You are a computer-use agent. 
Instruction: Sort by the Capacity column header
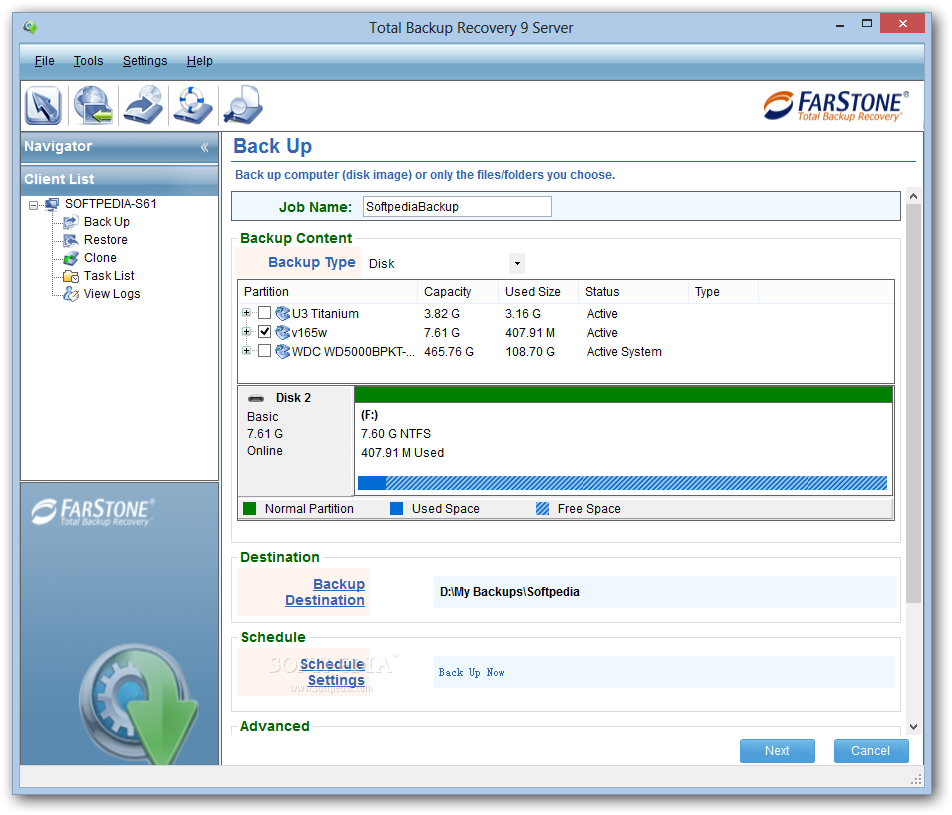click(458, 292)
